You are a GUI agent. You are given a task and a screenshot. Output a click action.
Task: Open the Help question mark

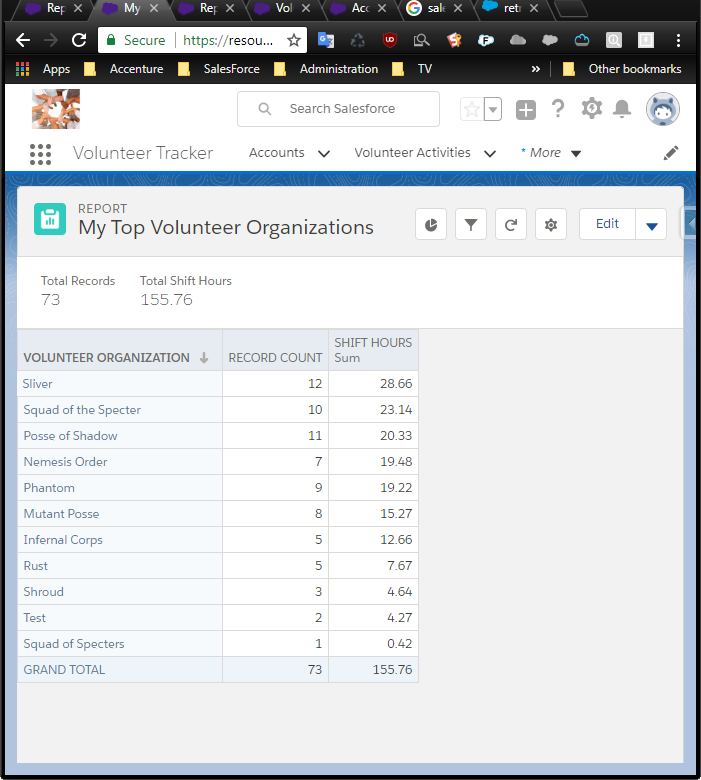coord(558,108)
